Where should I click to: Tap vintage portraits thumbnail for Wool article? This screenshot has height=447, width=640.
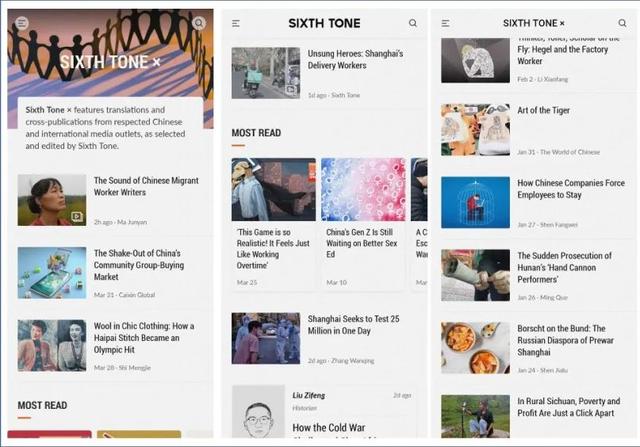52,345
